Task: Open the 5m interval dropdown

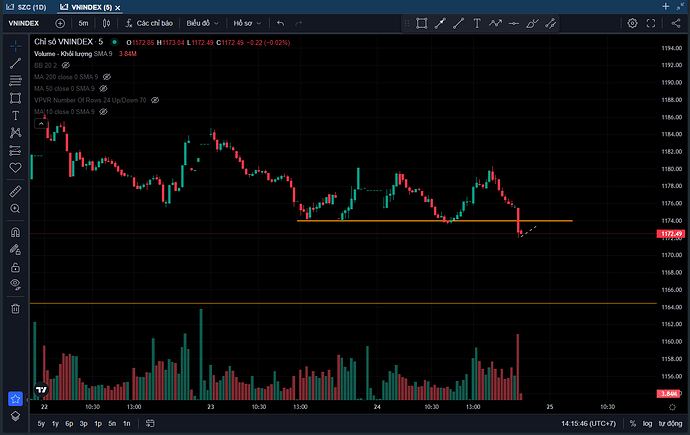Action: click(x=83, y=23)
